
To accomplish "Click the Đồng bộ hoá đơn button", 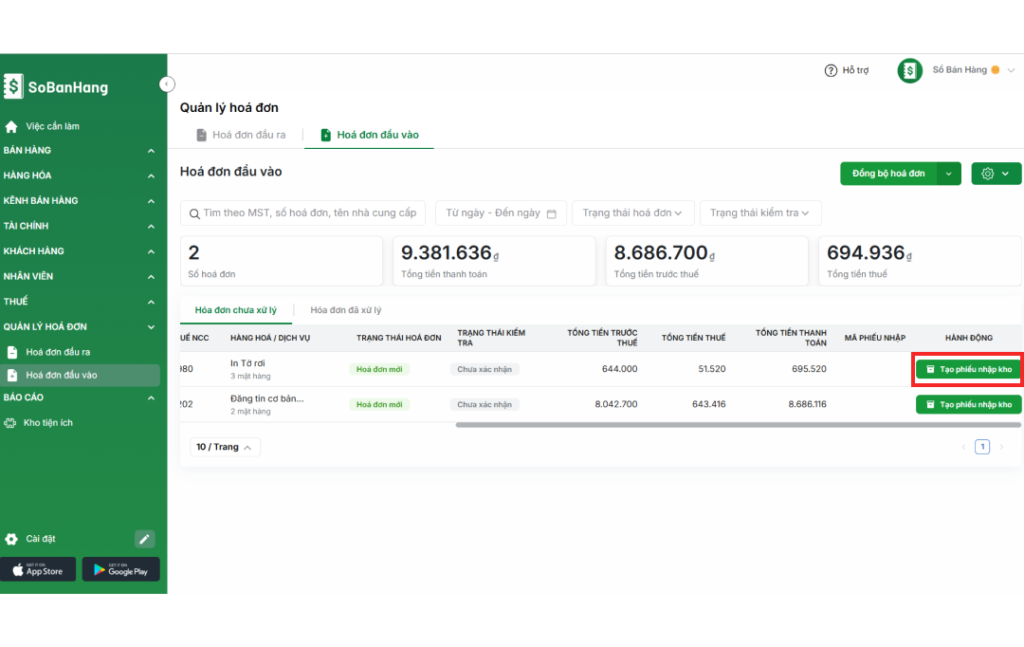I will [x=888, y=174].
